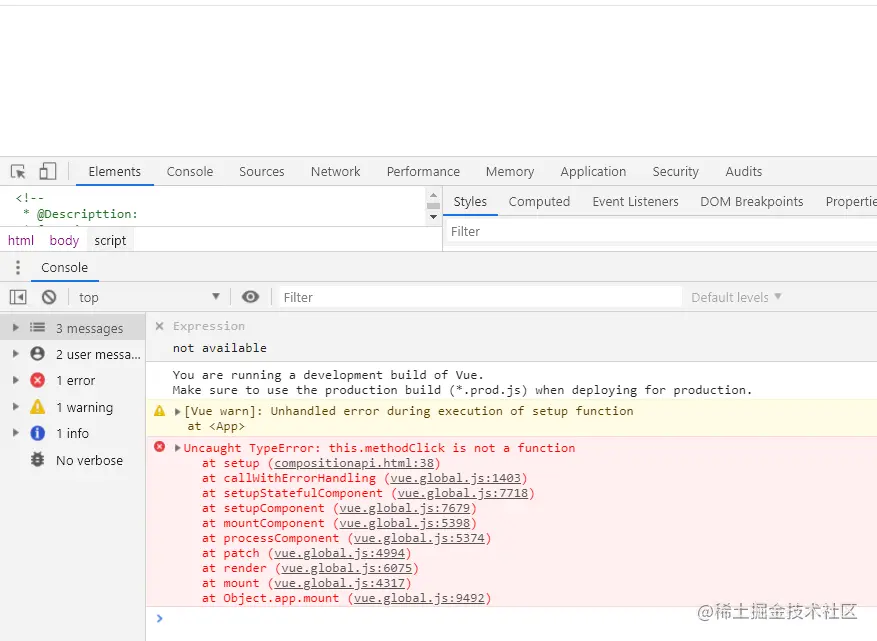Click red error icon beside Uncaught TypeError
Image resolution: width=877 pixels, height=641 pixels.
pyautogui.click(x=159, y=447)
